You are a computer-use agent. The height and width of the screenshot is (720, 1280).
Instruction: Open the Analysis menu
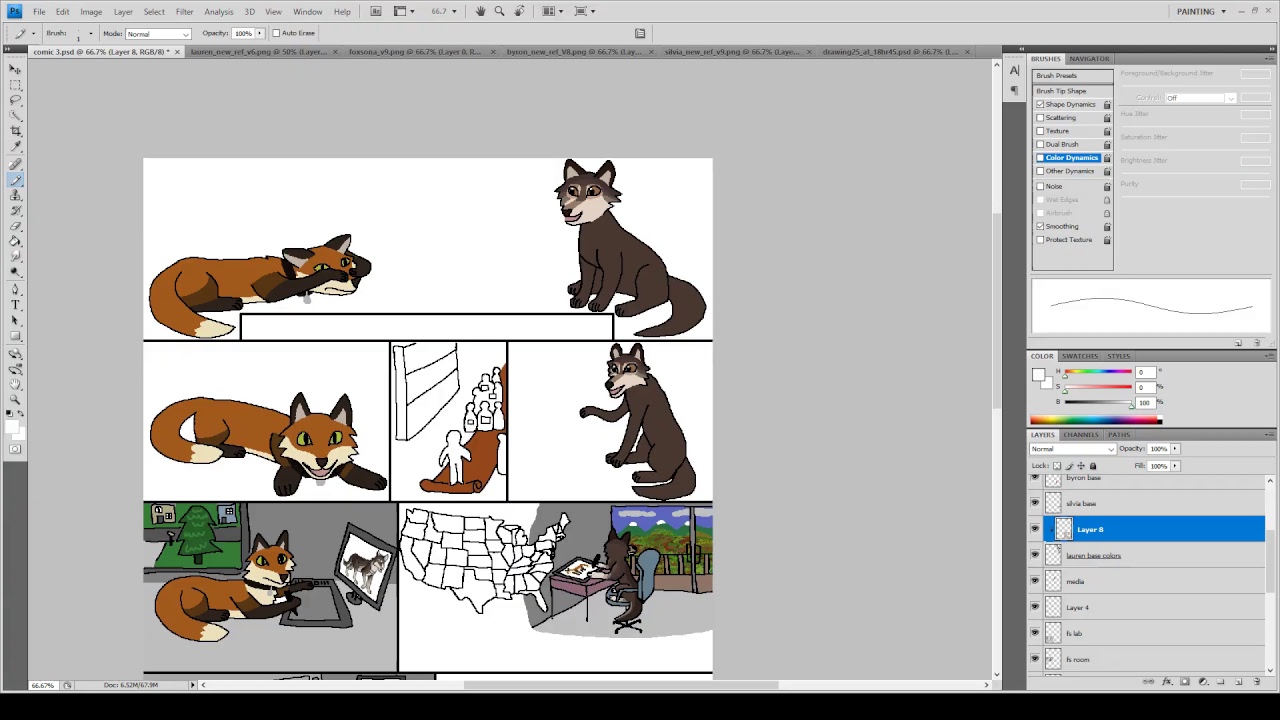pos(218,12)
